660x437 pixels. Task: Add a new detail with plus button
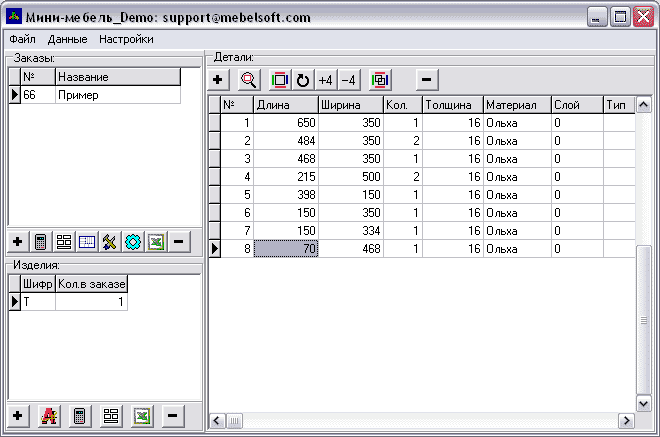(219, 80)
